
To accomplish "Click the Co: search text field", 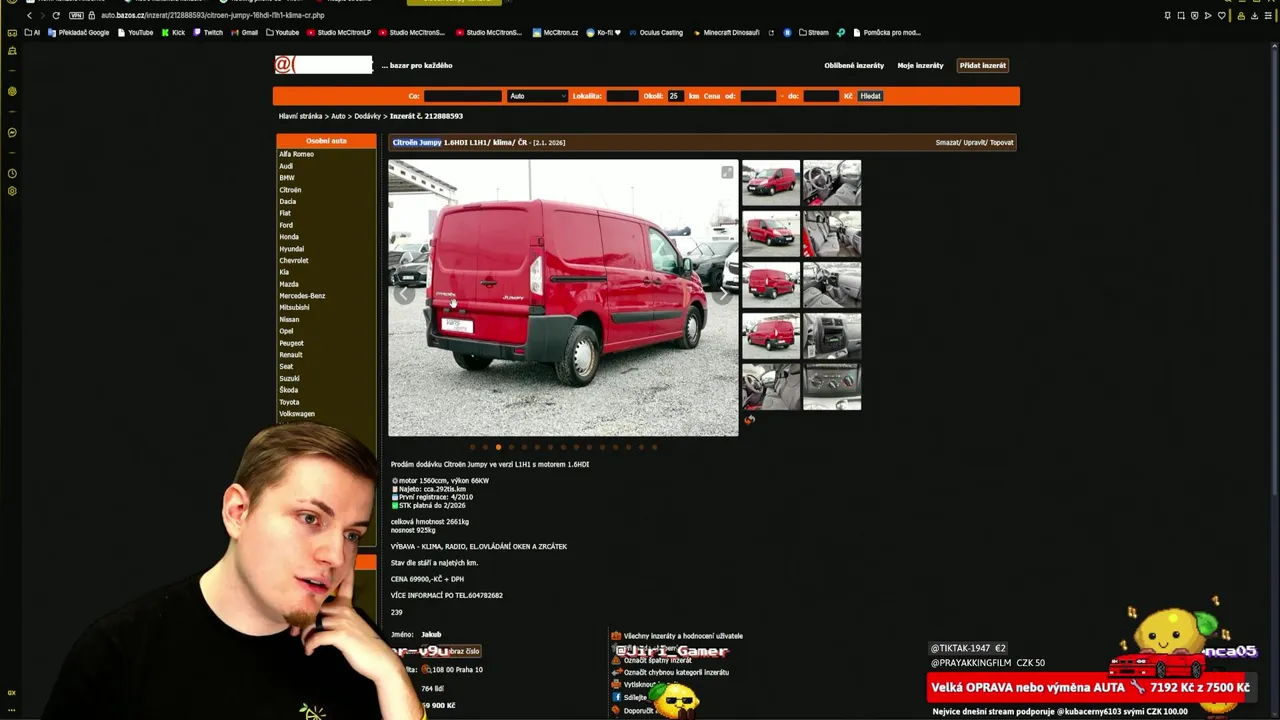I will point(462,96).
